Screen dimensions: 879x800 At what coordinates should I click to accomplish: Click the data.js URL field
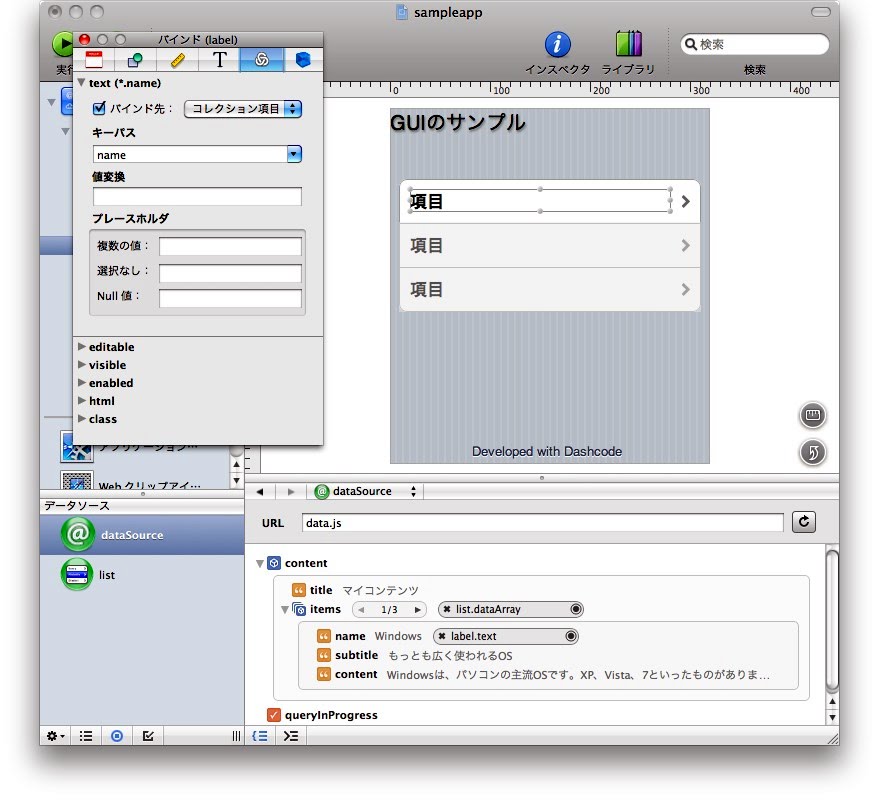click(x=542, y=522)
